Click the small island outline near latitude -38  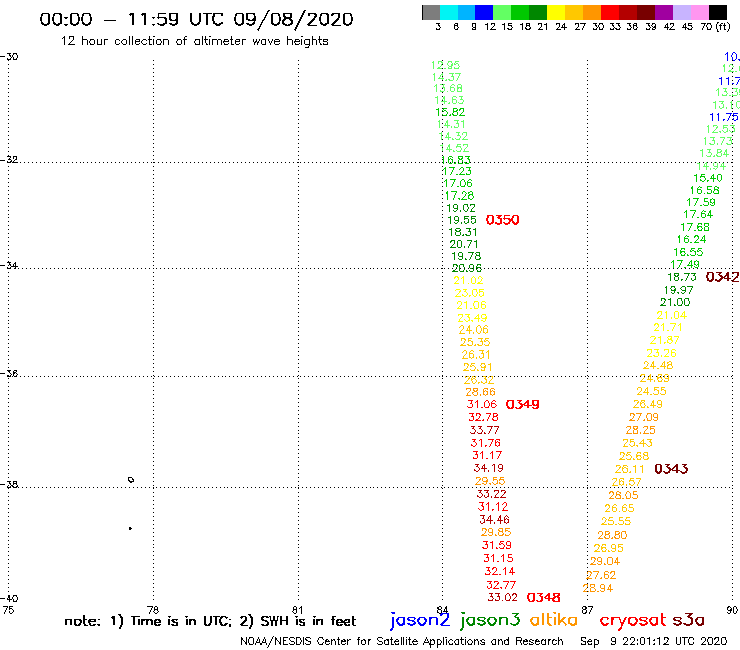pos(131,480)
